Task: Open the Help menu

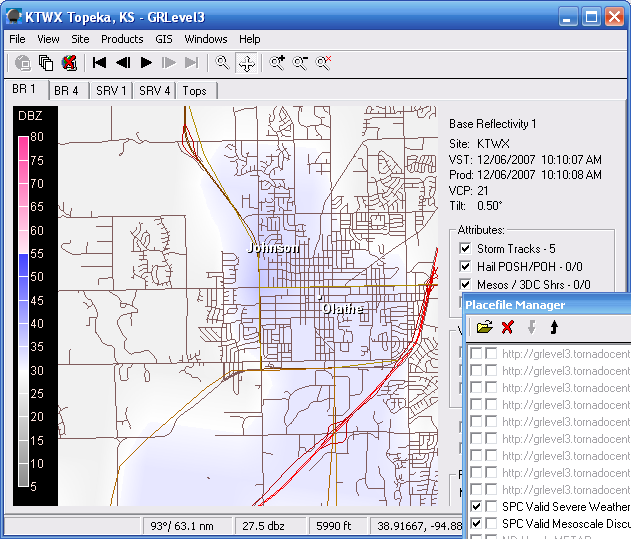Action: (x=250, y=39)
